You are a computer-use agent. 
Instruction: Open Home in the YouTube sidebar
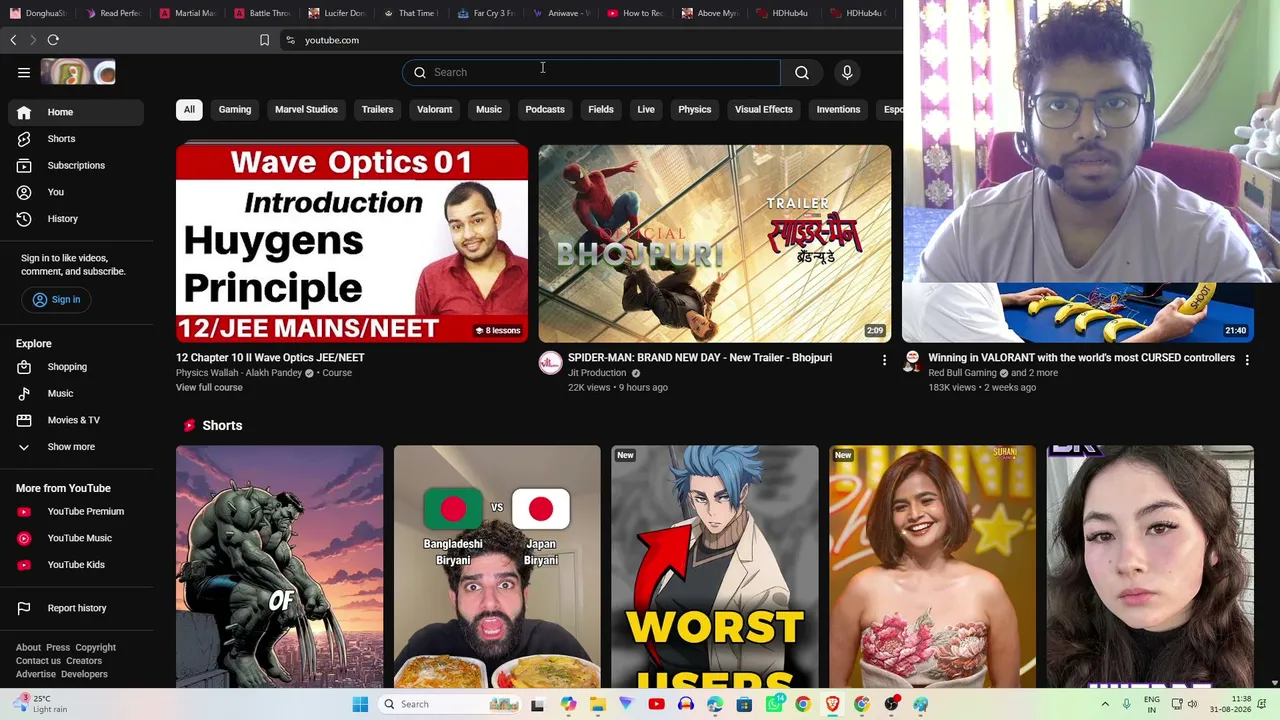pos(76,112)
